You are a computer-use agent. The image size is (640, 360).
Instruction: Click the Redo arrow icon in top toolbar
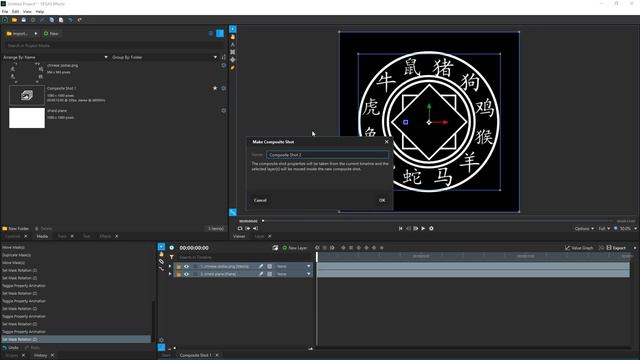(x=80, y=20)
